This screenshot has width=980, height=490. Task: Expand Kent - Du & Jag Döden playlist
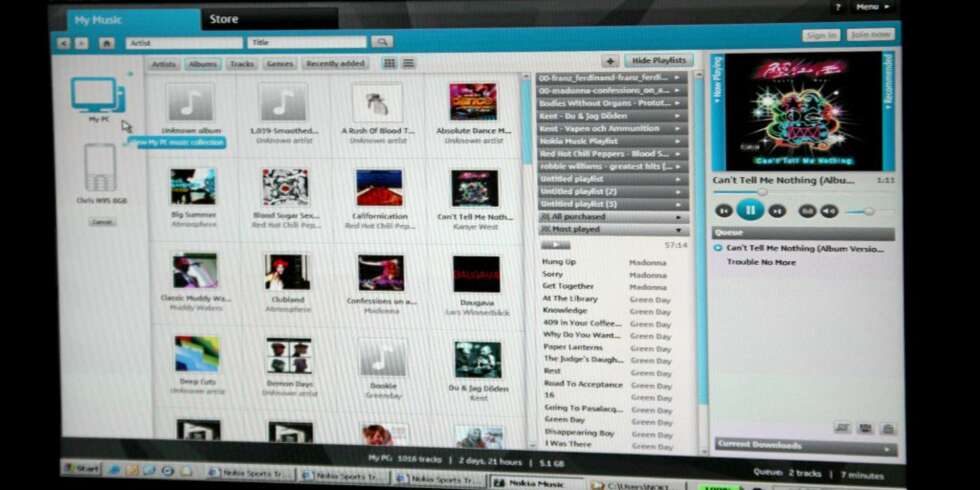[x=612, y=116]
